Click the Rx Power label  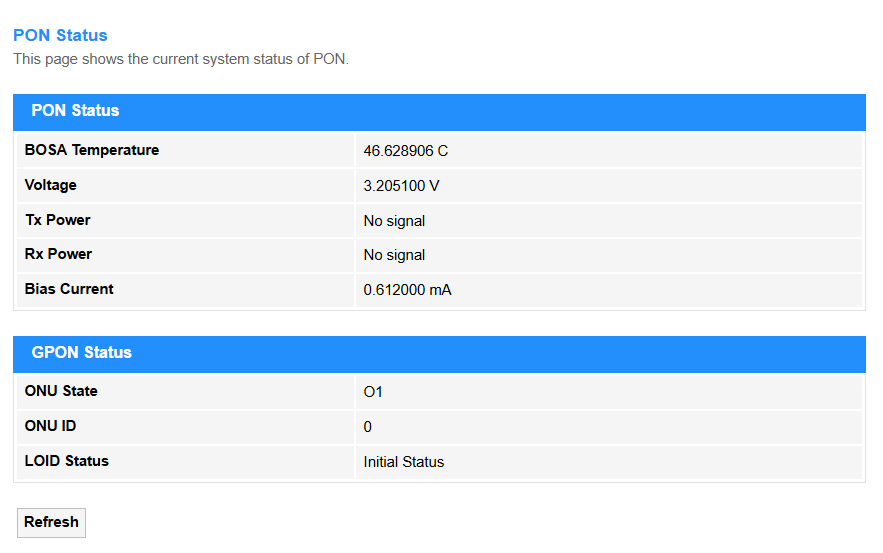tap(58, 254)
